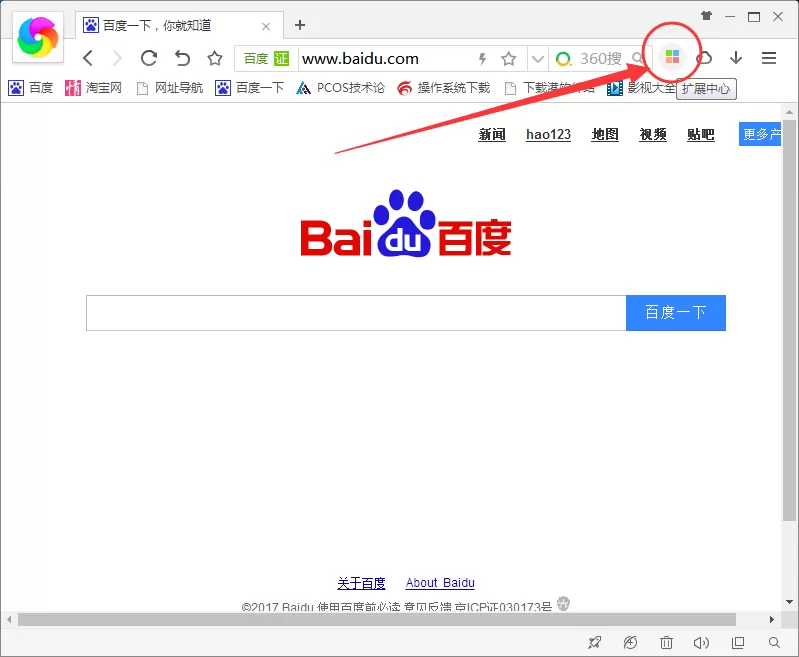Click the About Baidu link

(440, 583)
